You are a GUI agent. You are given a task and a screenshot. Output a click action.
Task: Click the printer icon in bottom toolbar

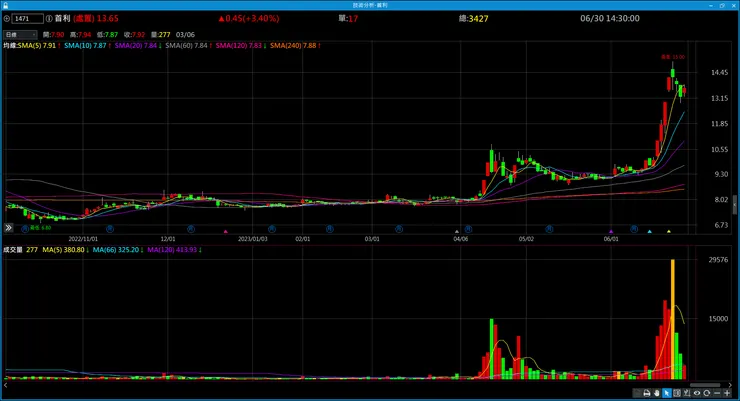click(x=647, y=393)
